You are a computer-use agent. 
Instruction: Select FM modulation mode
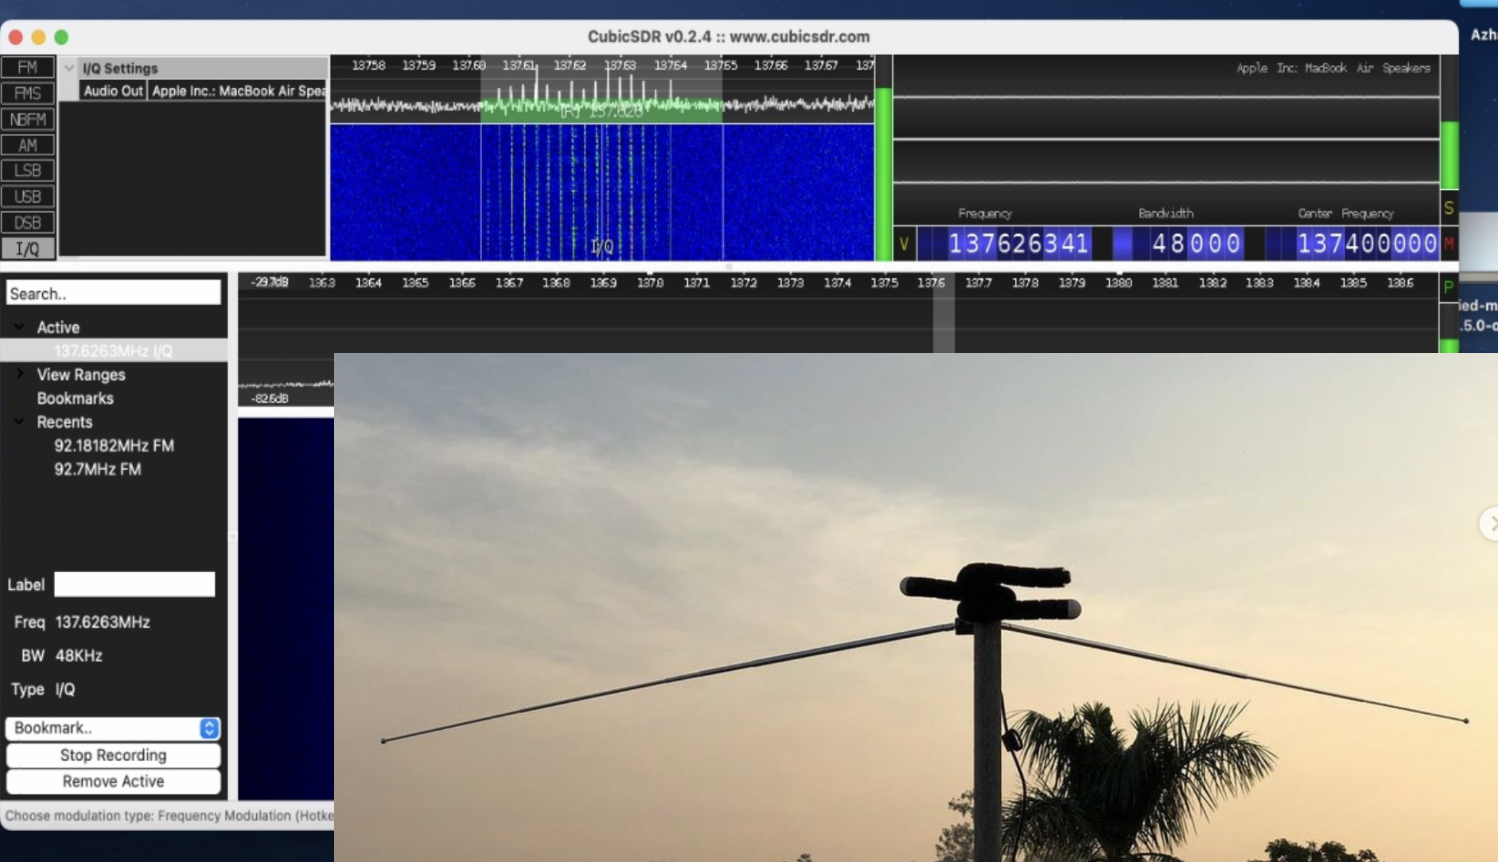(x=27, y=67)
